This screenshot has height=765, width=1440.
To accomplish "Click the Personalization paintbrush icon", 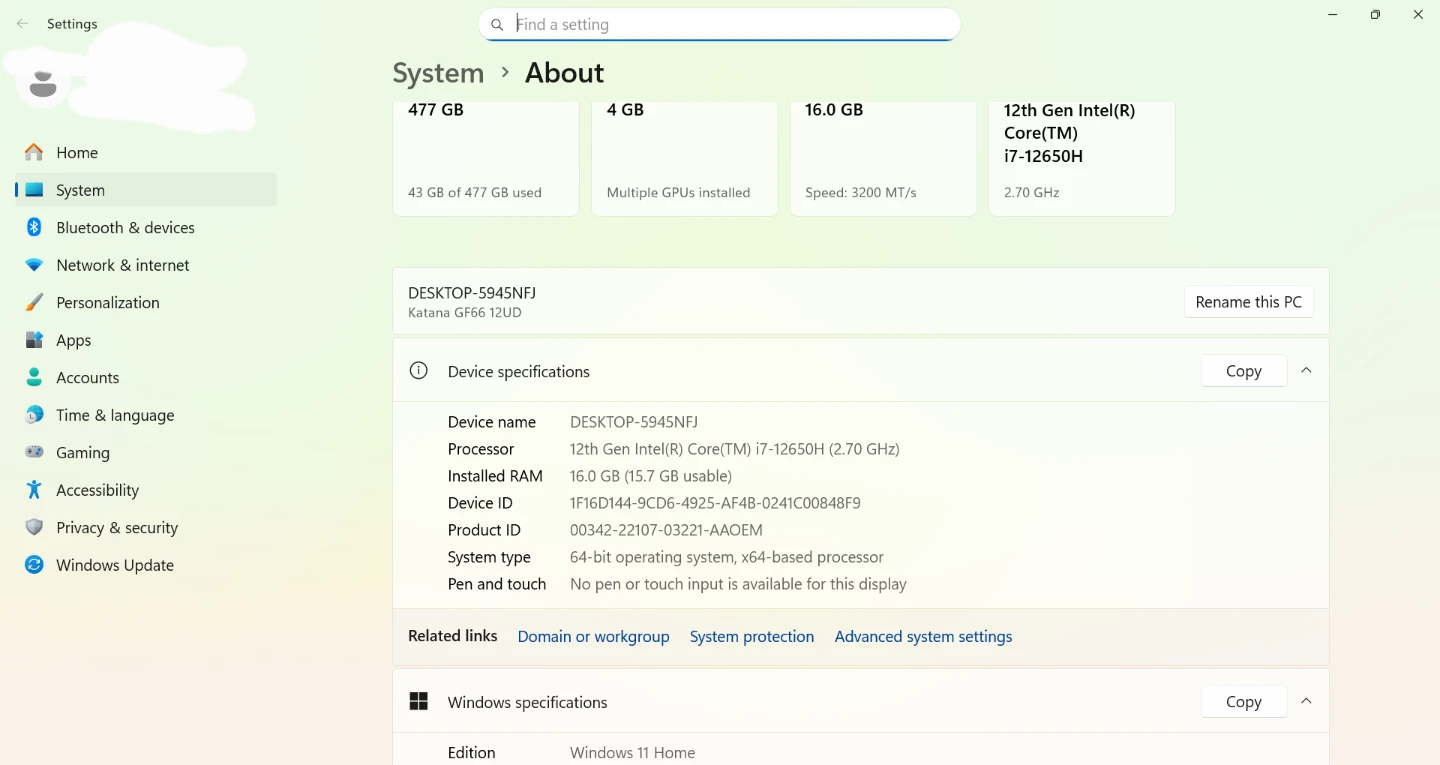I will (34, 303).
